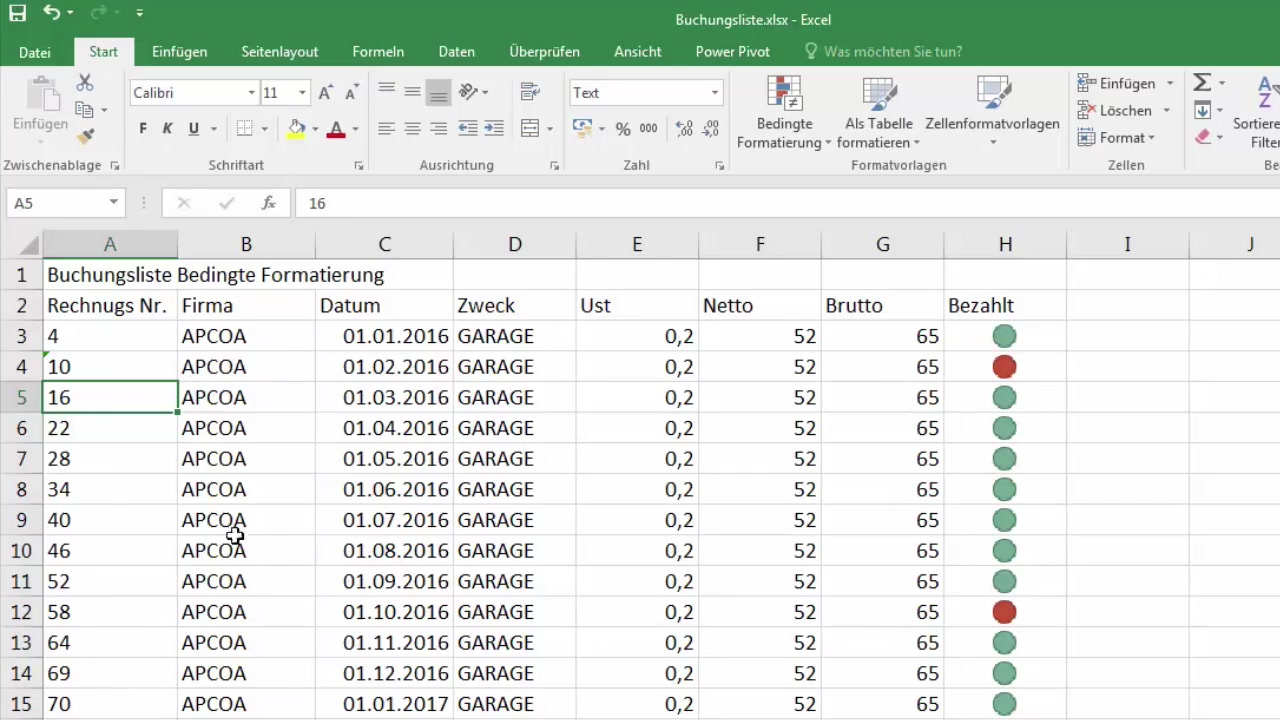Expand the fill color palette arrow

pos(315,128)
